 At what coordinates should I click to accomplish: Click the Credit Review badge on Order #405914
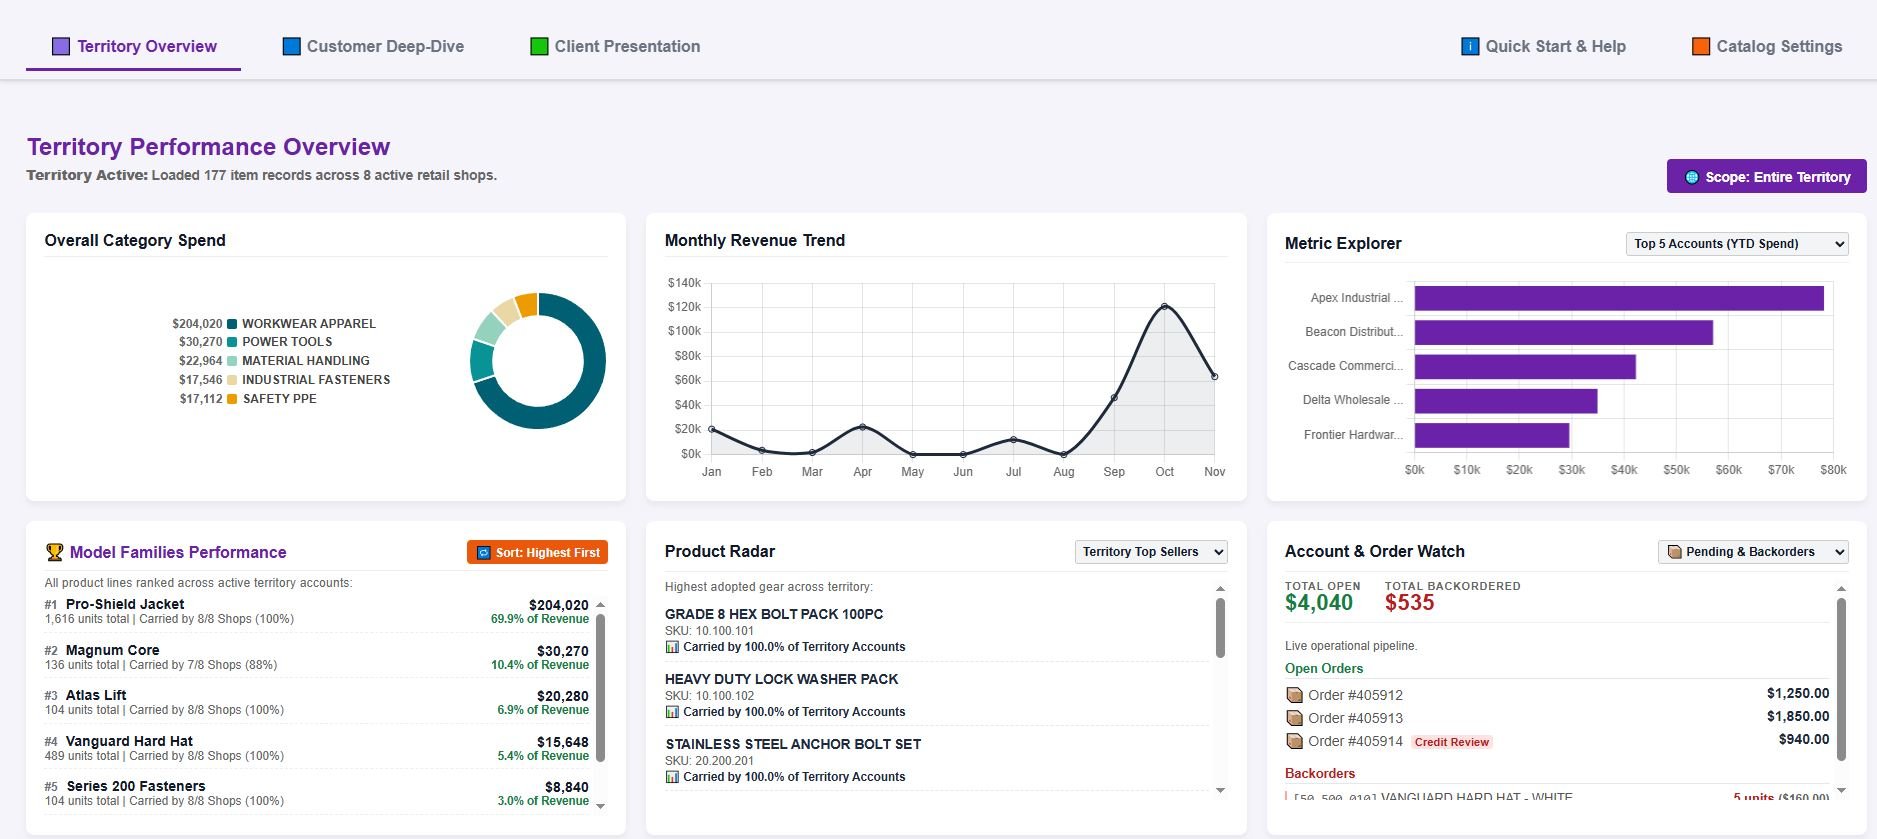tap(1451, 742)
